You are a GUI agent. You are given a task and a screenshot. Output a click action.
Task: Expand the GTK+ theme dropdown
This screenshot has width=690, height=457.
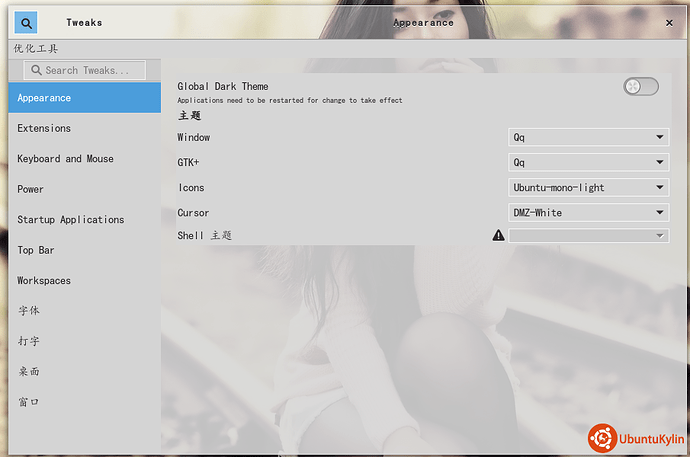pyautogui.click(x=588, y=162)
